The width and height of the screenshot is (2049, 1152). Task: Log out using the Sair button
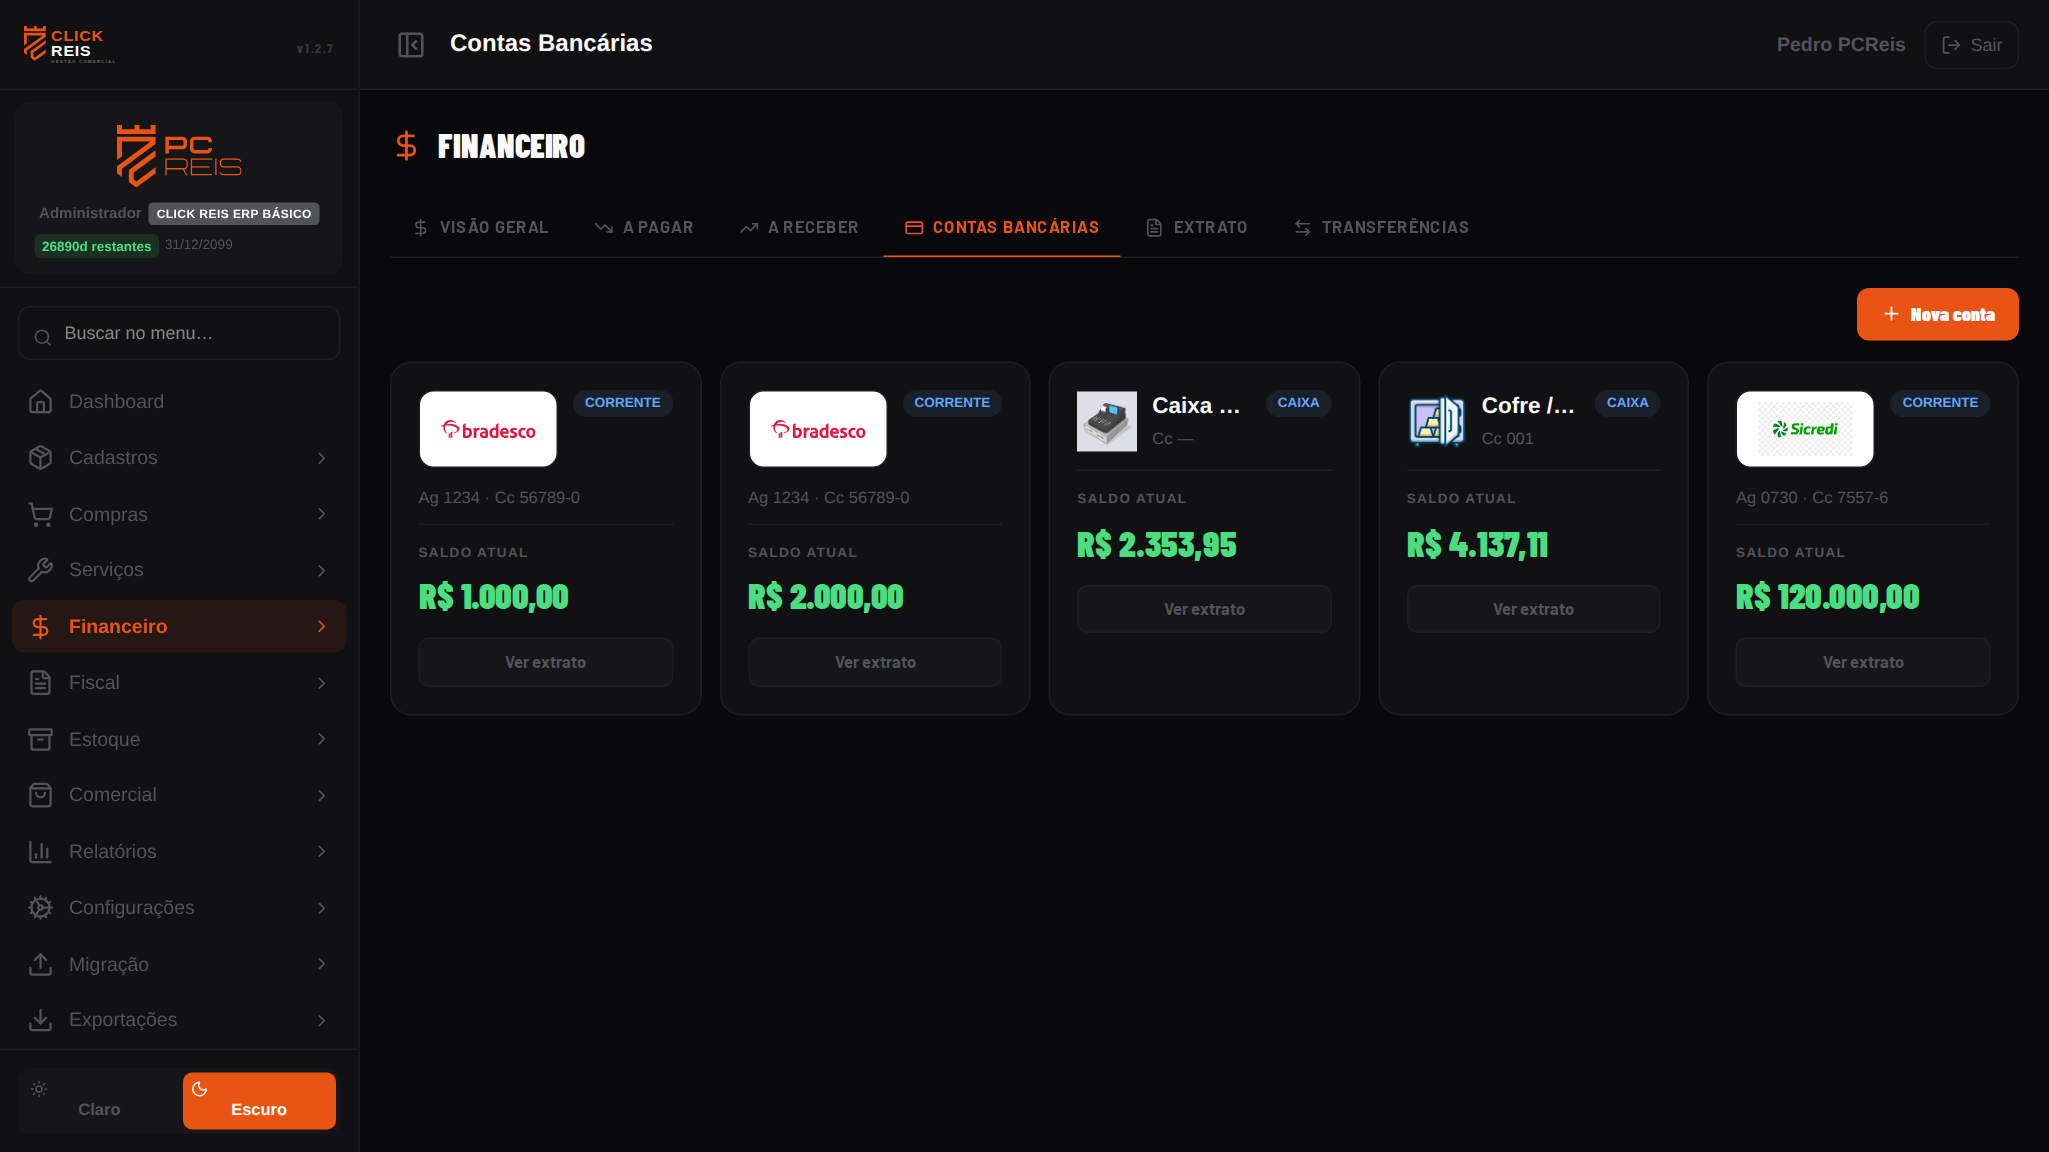tap(1971, 45)
